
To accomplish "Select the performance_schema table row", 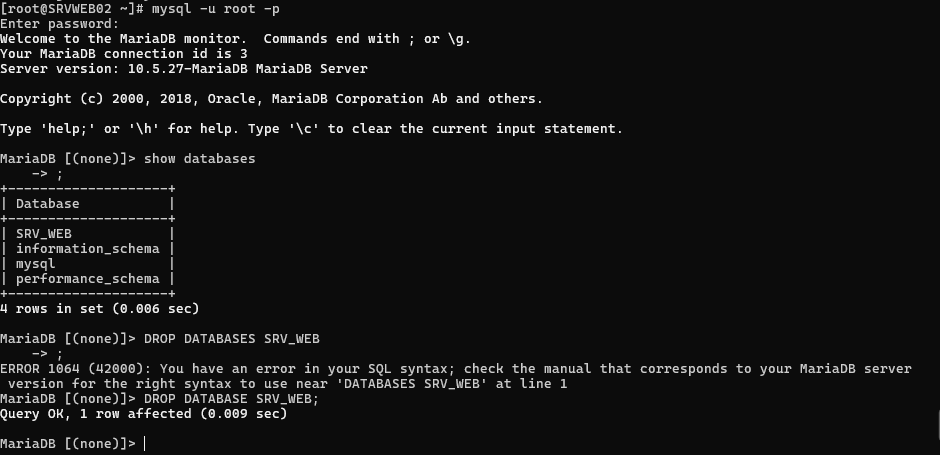I will (x=88, y=279).
